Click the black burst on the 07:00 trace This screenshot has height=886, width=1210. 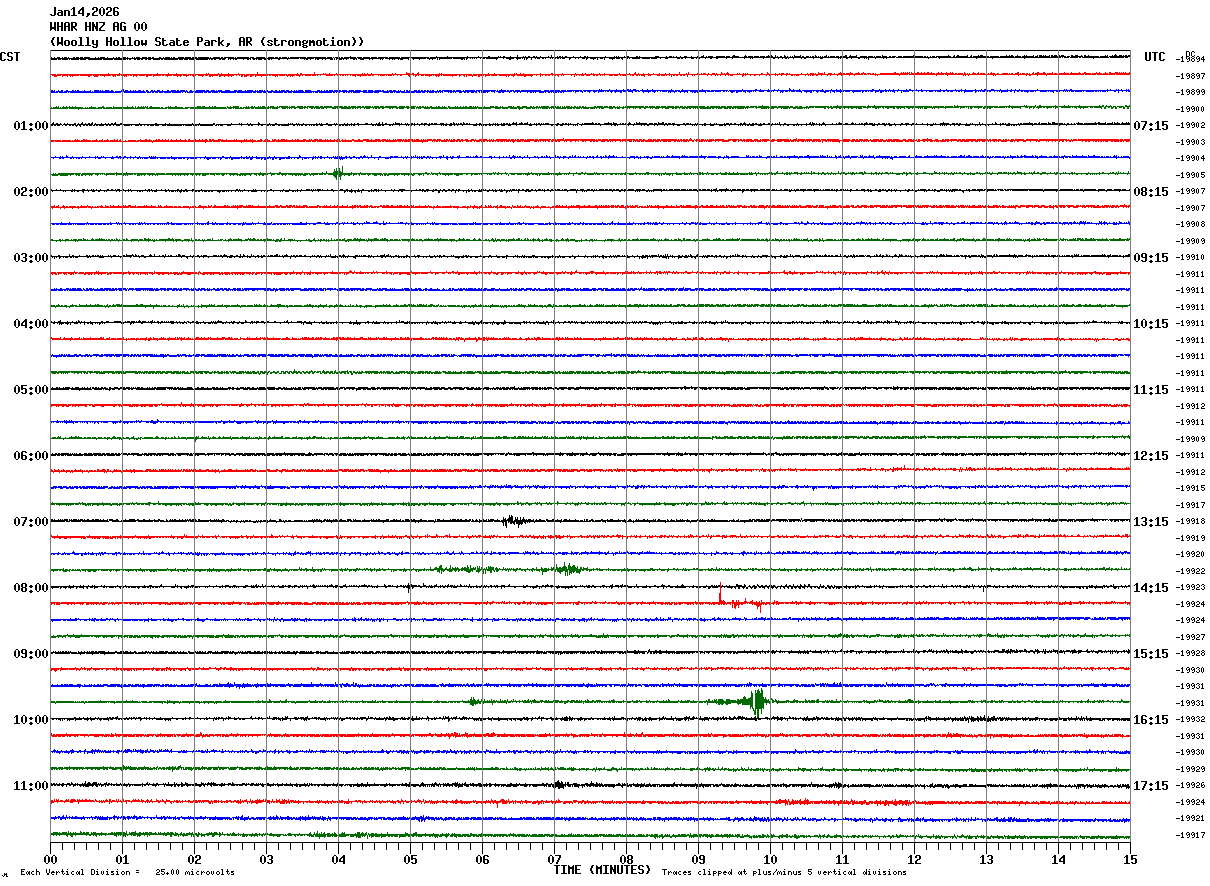point(514,520)
